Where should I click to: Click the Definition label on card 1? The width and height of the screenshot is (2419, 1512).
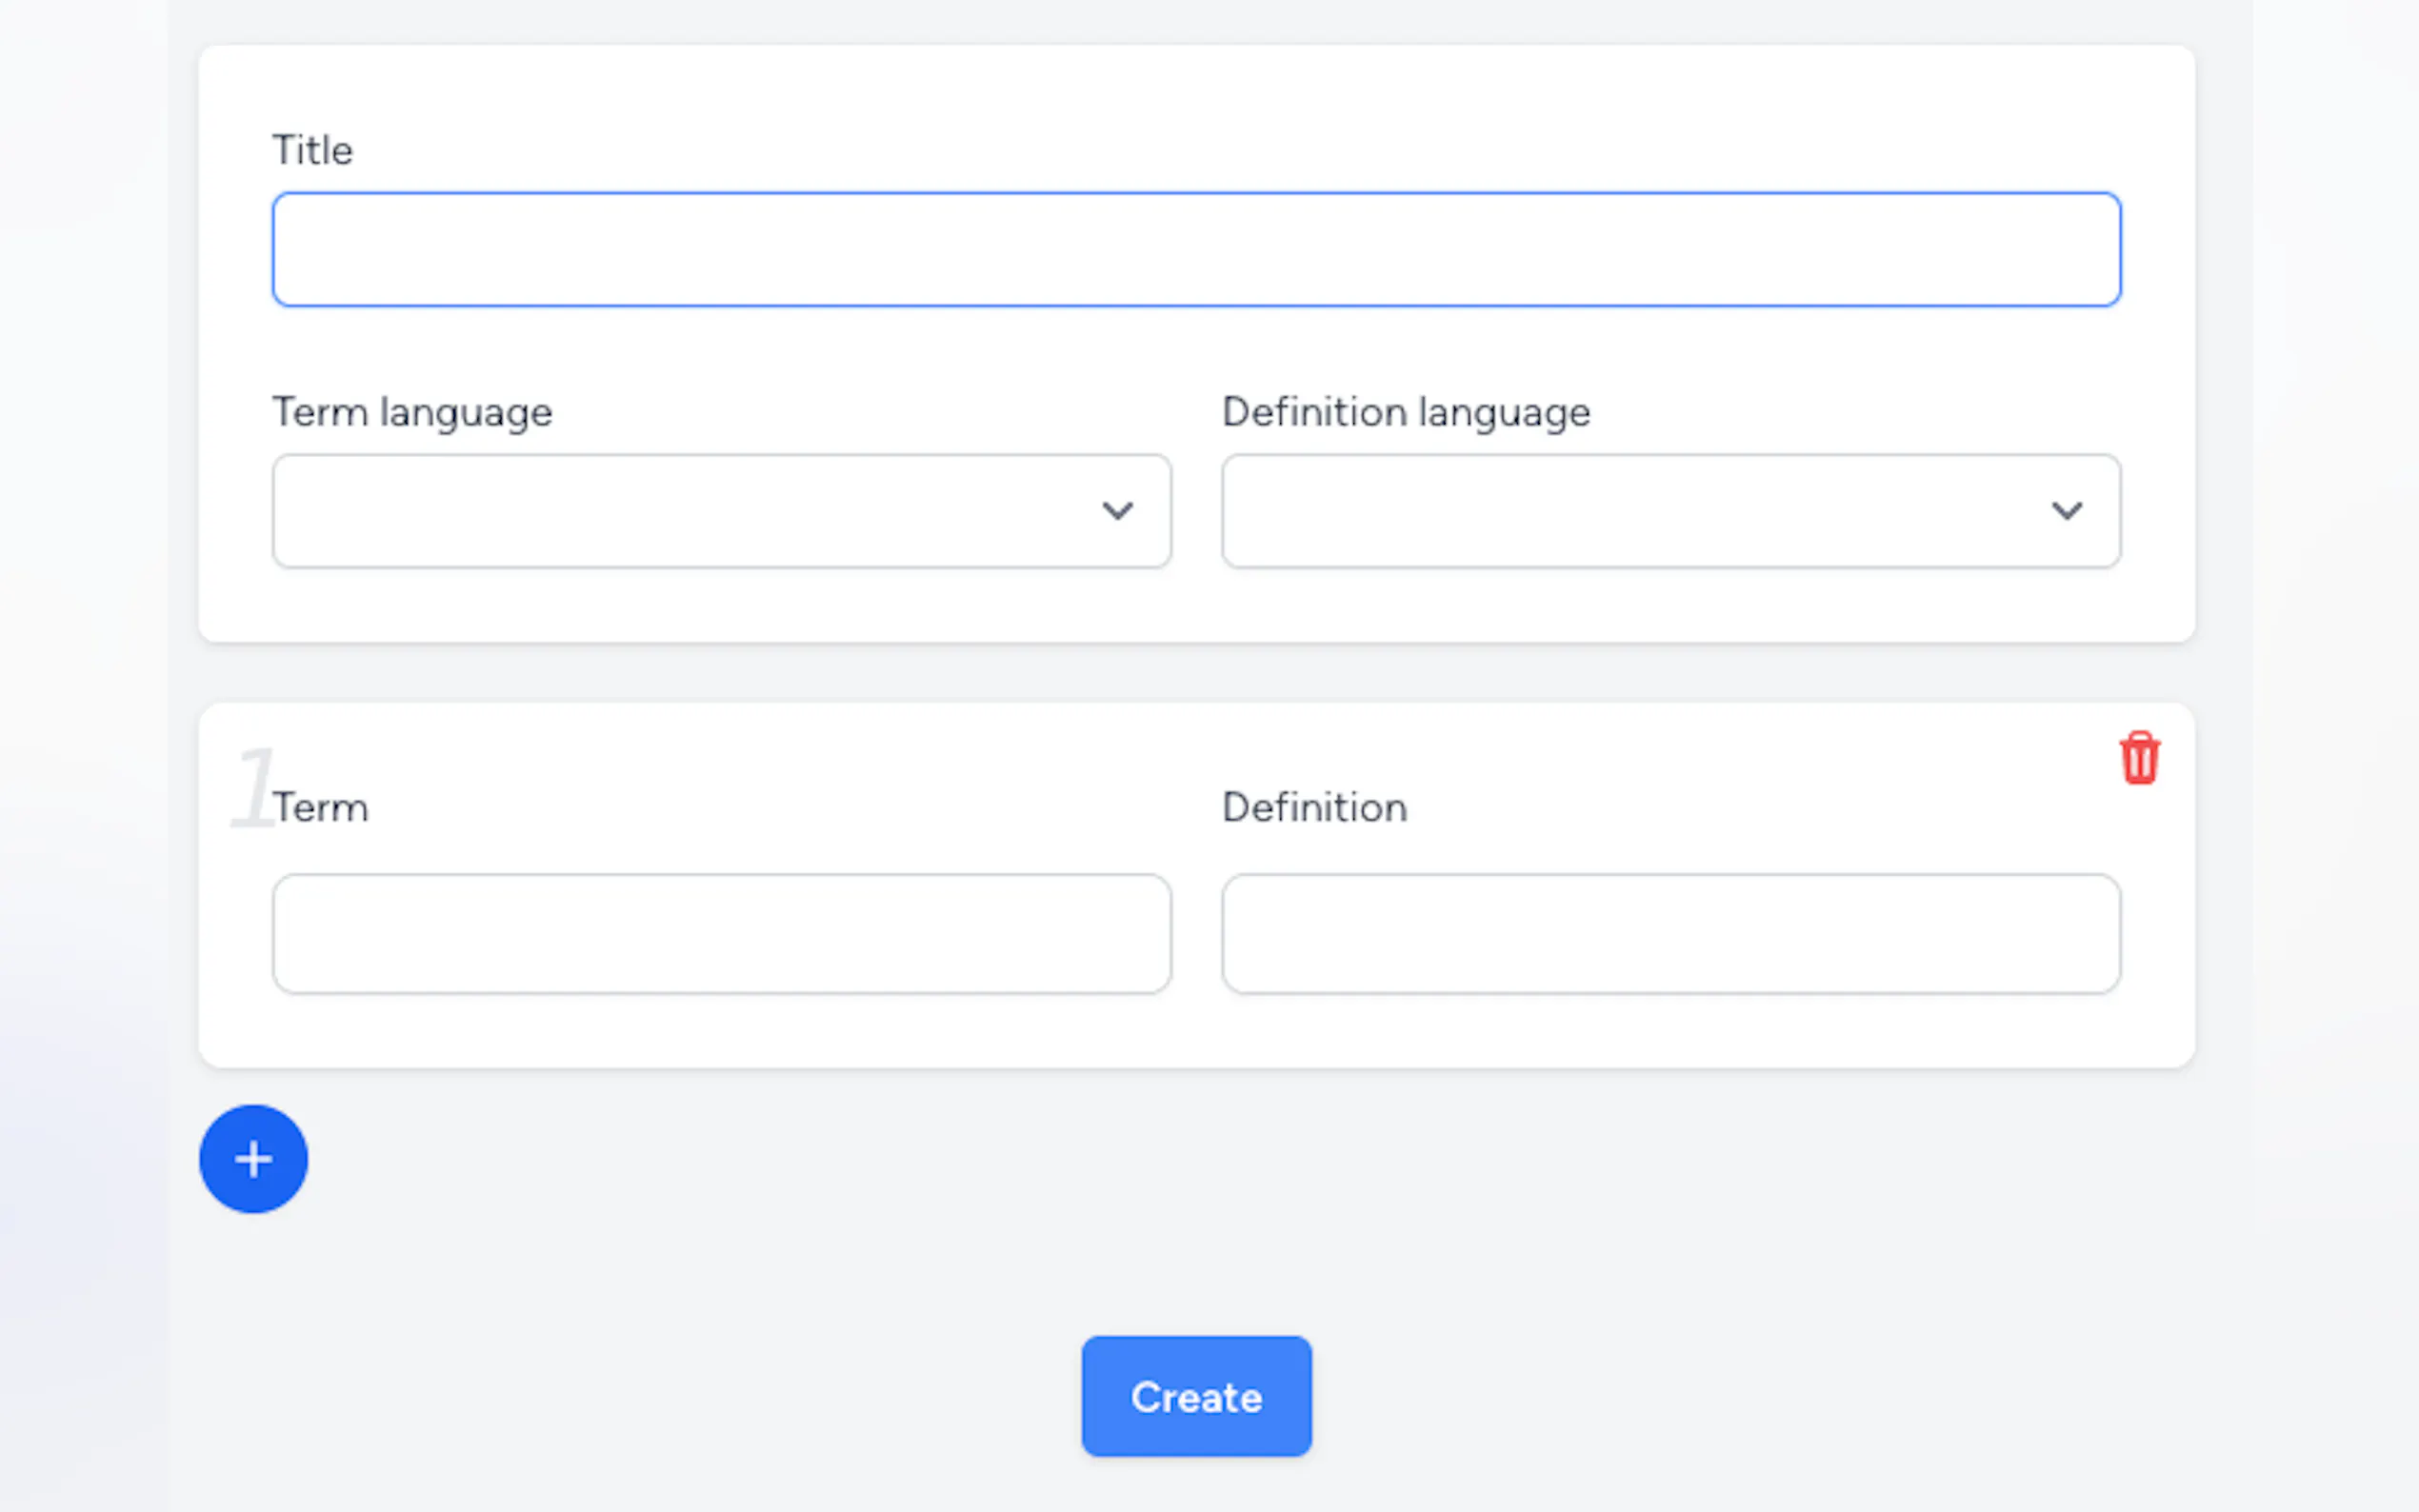coord(1314,808)
